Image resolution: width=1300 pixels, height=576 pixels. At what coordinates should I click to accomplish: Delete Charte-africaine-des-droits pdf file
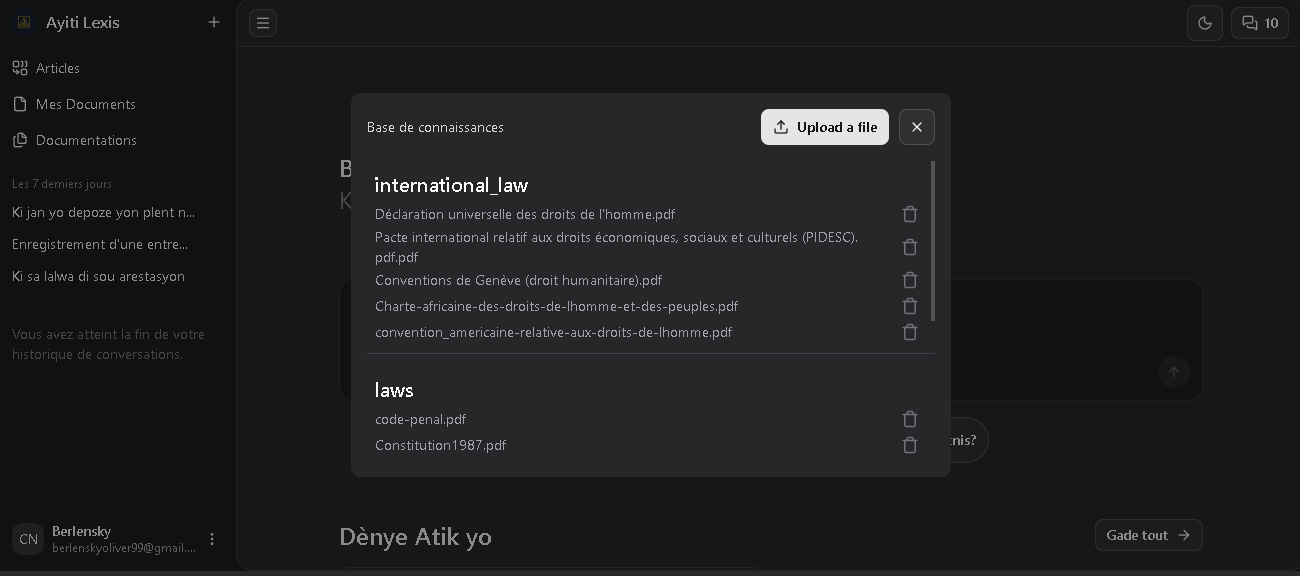tap(909, 306)
